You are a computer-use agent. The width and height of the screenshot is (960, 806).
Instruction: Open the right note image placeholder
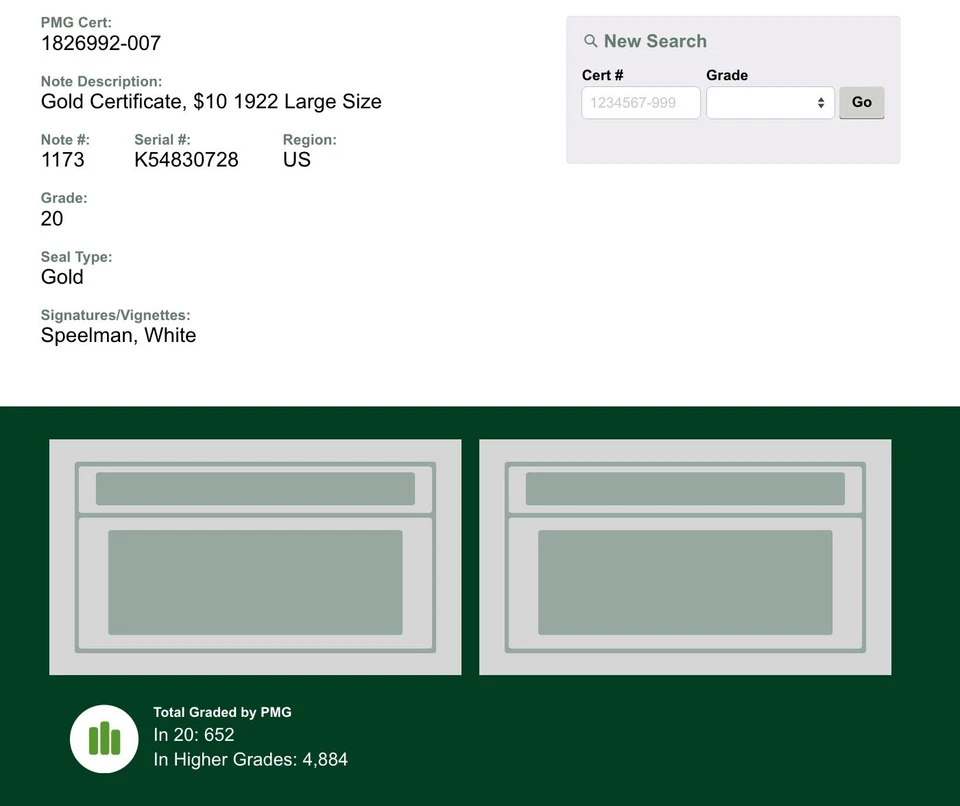[x=685, y=557]
